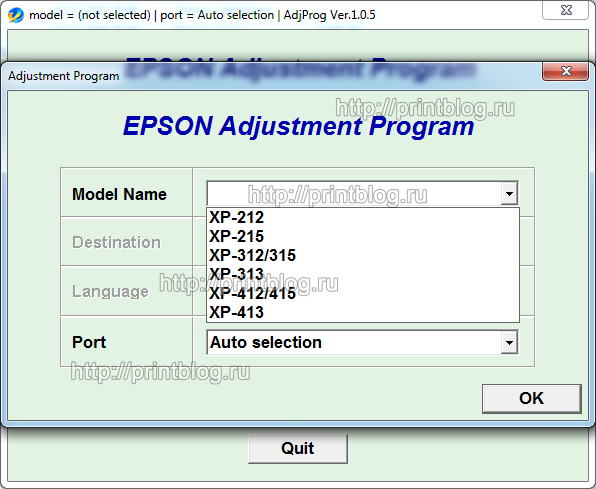Select XP-212 from the model list
Screen dimensions: 596x489
click(363, 218)
